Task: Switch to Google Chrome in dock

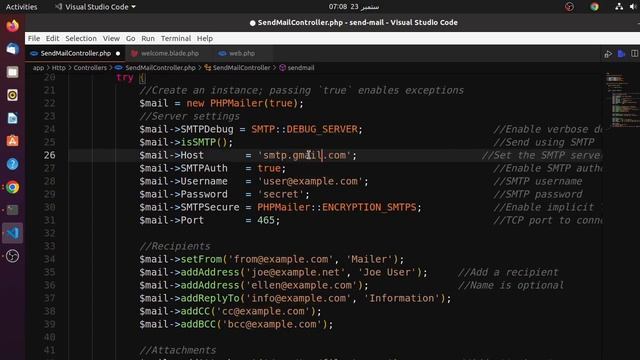Action: tap(12, 187)
